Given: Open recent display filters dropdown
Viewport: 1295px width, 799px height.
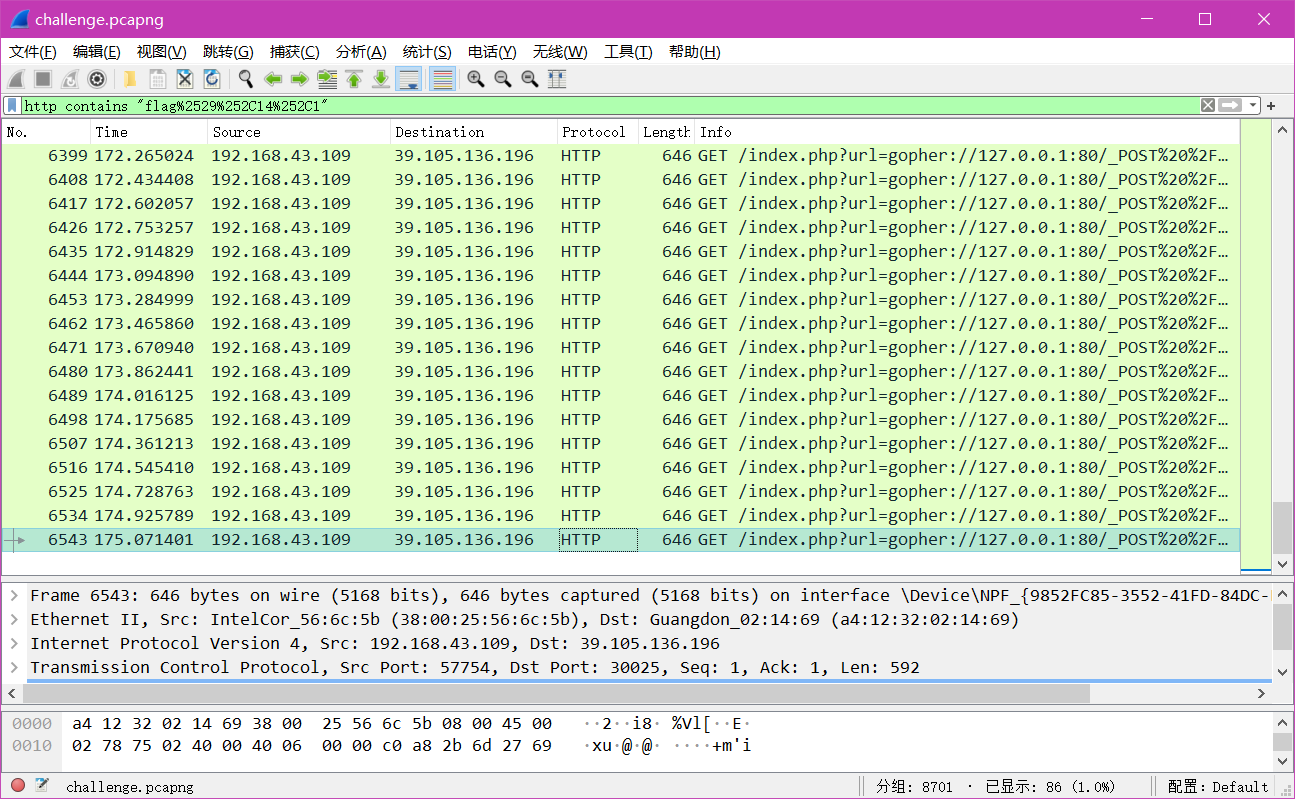Looking at the screenshot, I should [1252, 105].
